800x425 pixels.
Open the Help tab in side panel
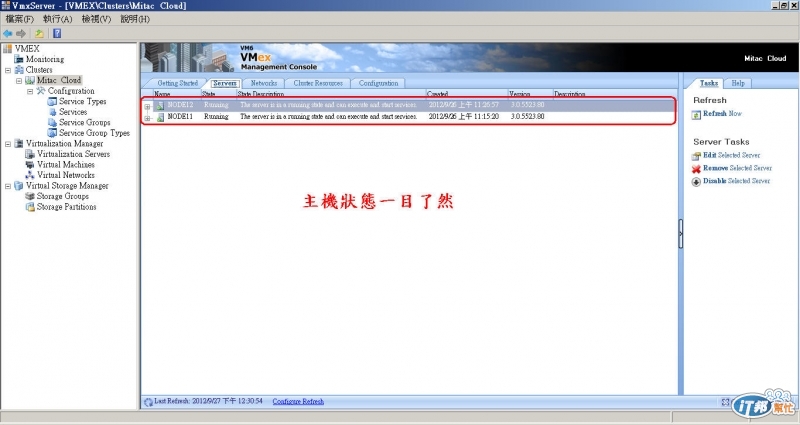point(738,83)
